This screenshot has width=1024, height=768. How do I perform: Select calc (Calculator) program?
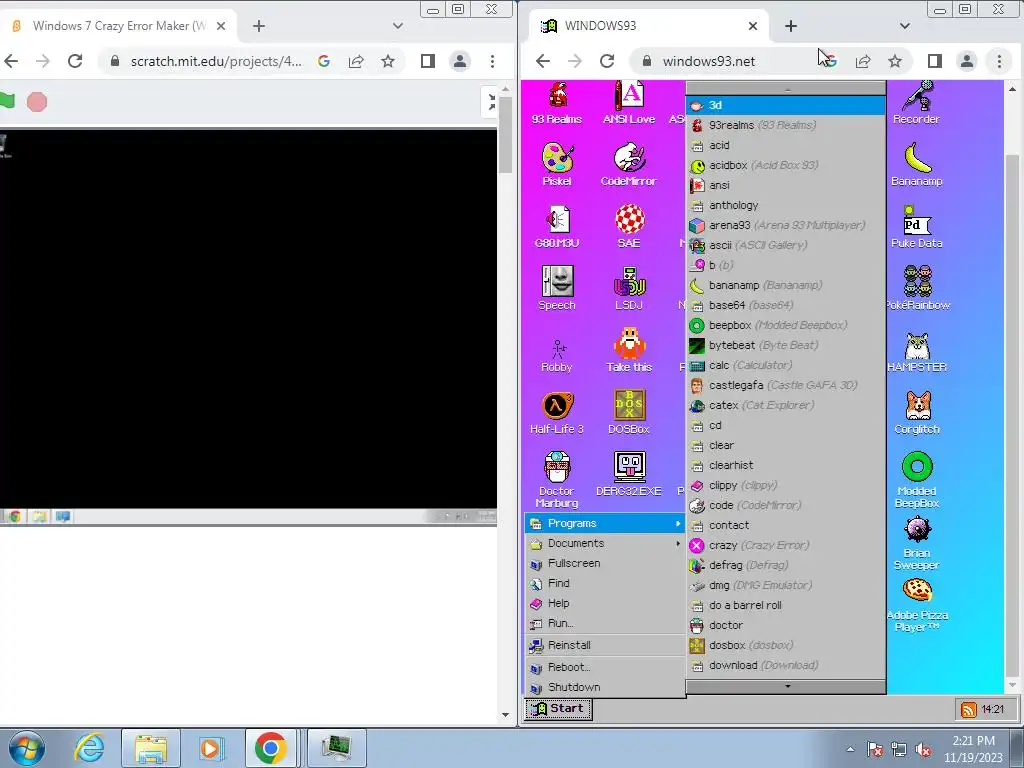[786, 366]
